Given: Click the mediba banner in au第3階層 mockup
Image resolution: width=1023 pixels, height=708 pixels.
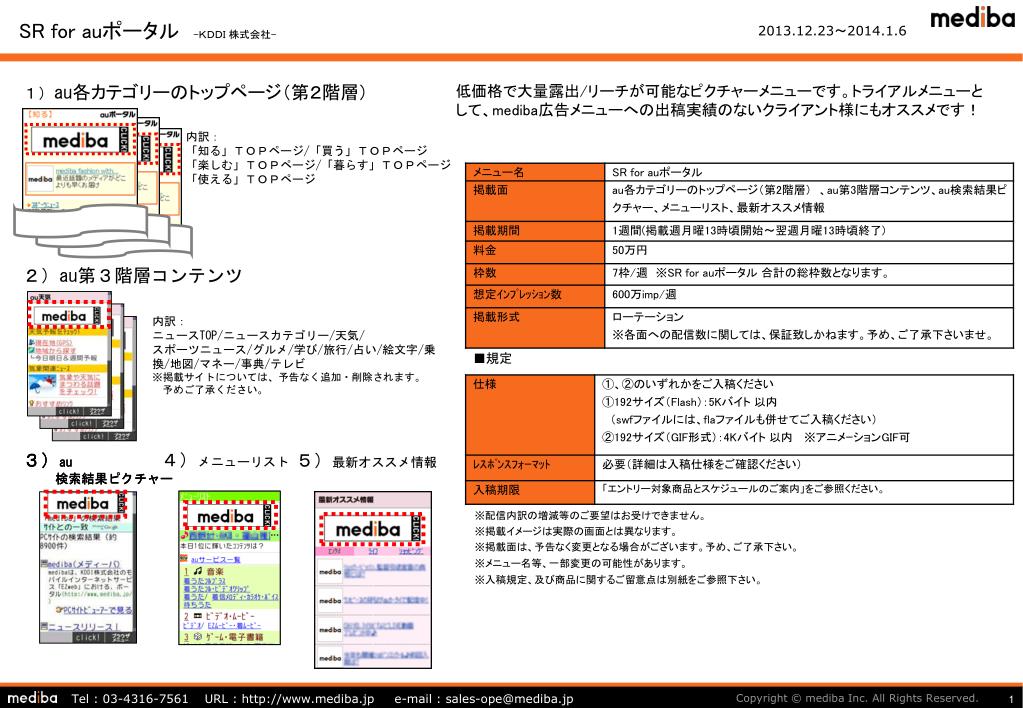Looking at the screenshot, I should (67, 316).
